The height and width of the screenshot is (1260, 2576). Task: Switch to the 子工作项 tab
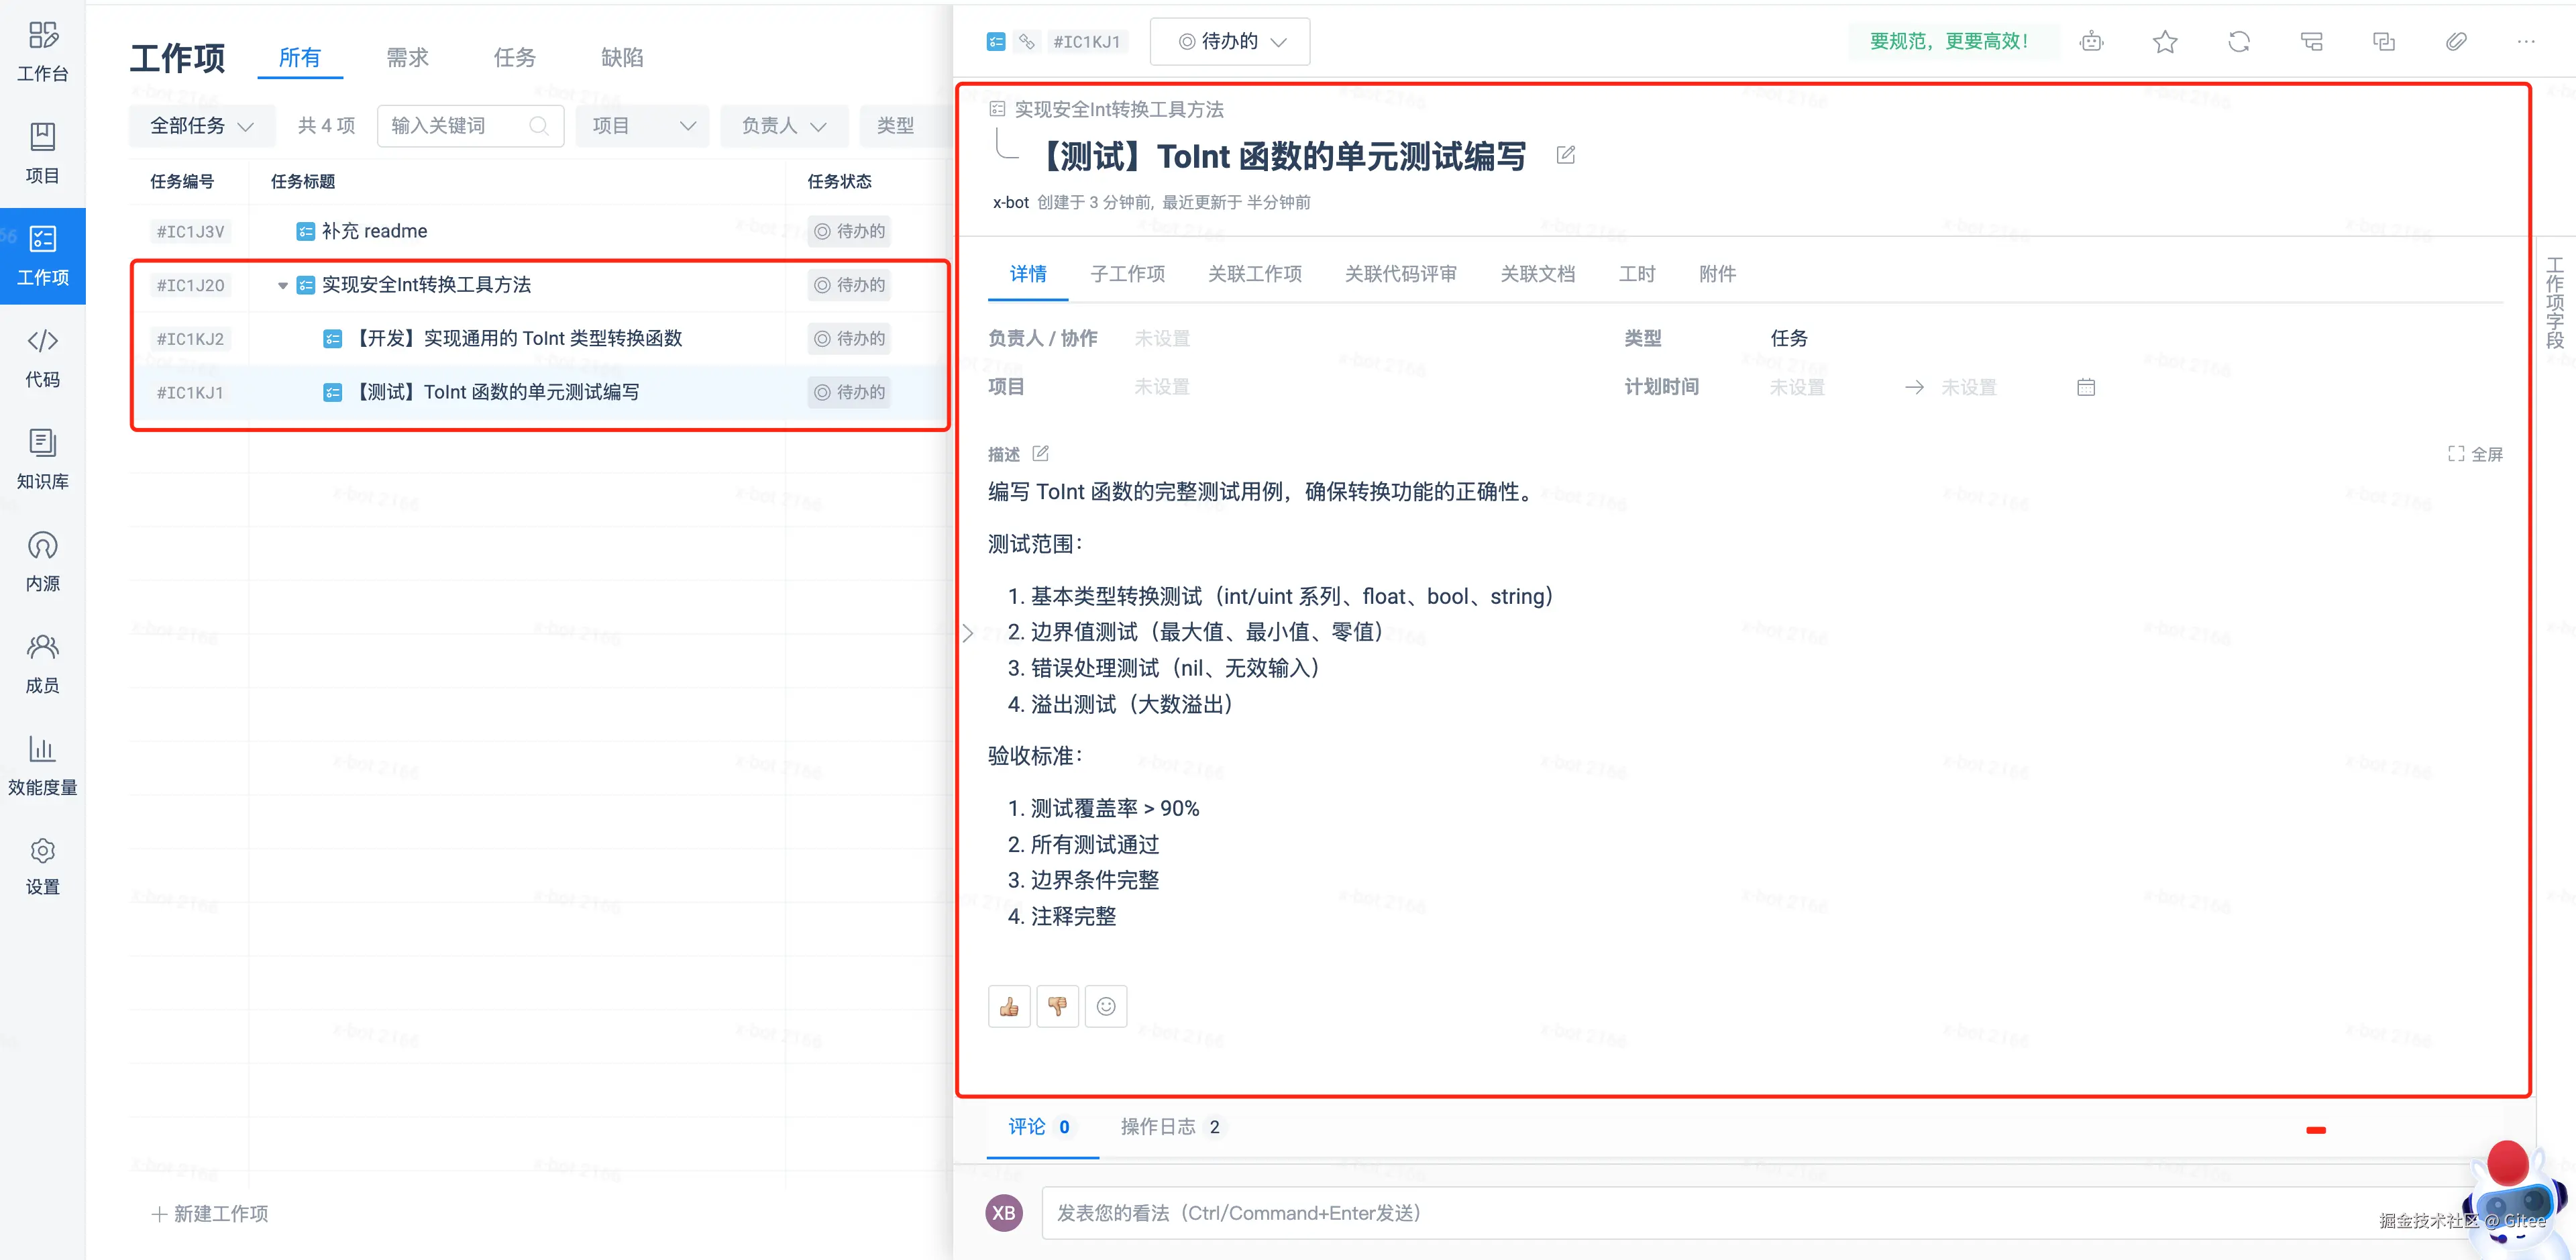tap(1127, 274)
